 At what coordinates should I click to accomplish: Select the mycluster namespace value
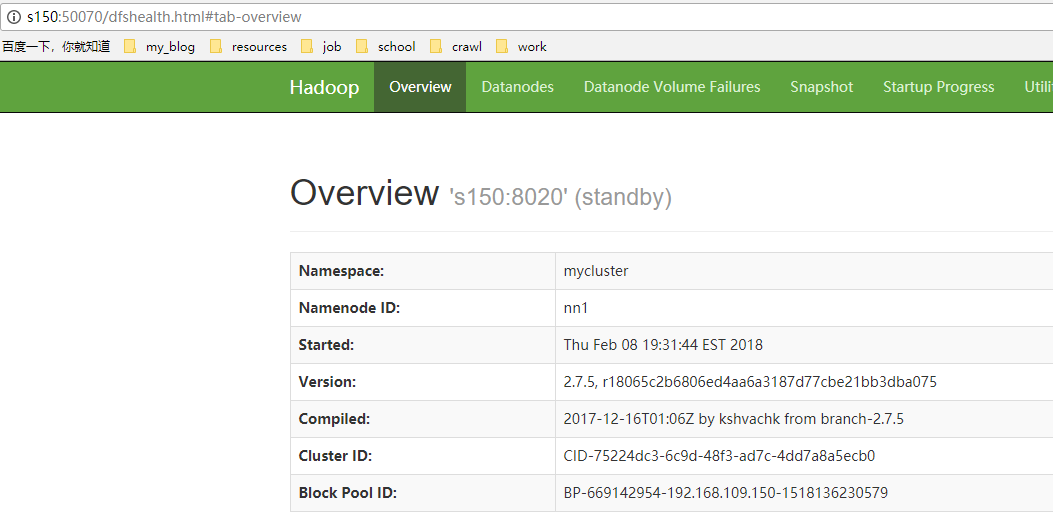coord(596,271)
